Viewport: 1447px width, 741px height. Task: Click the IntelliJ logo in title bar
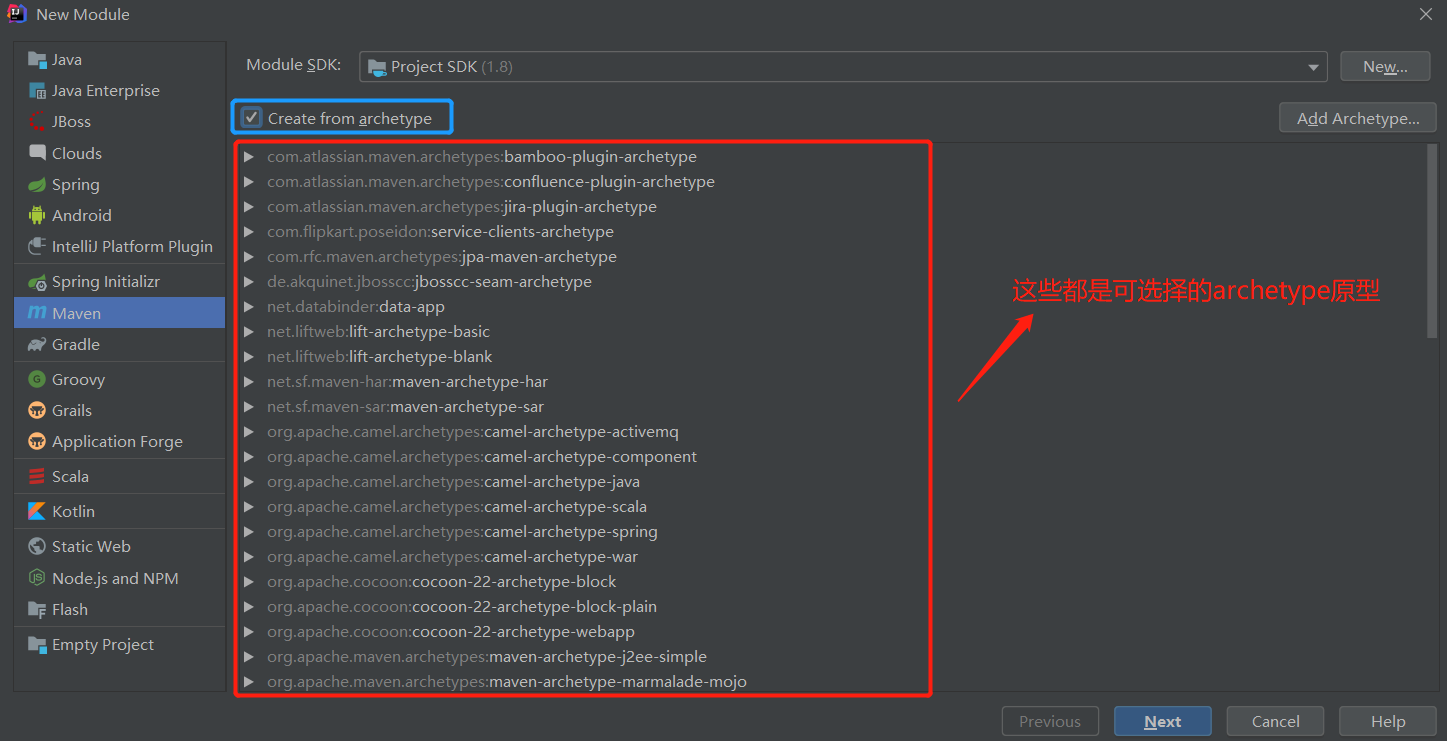pos(17,14)
